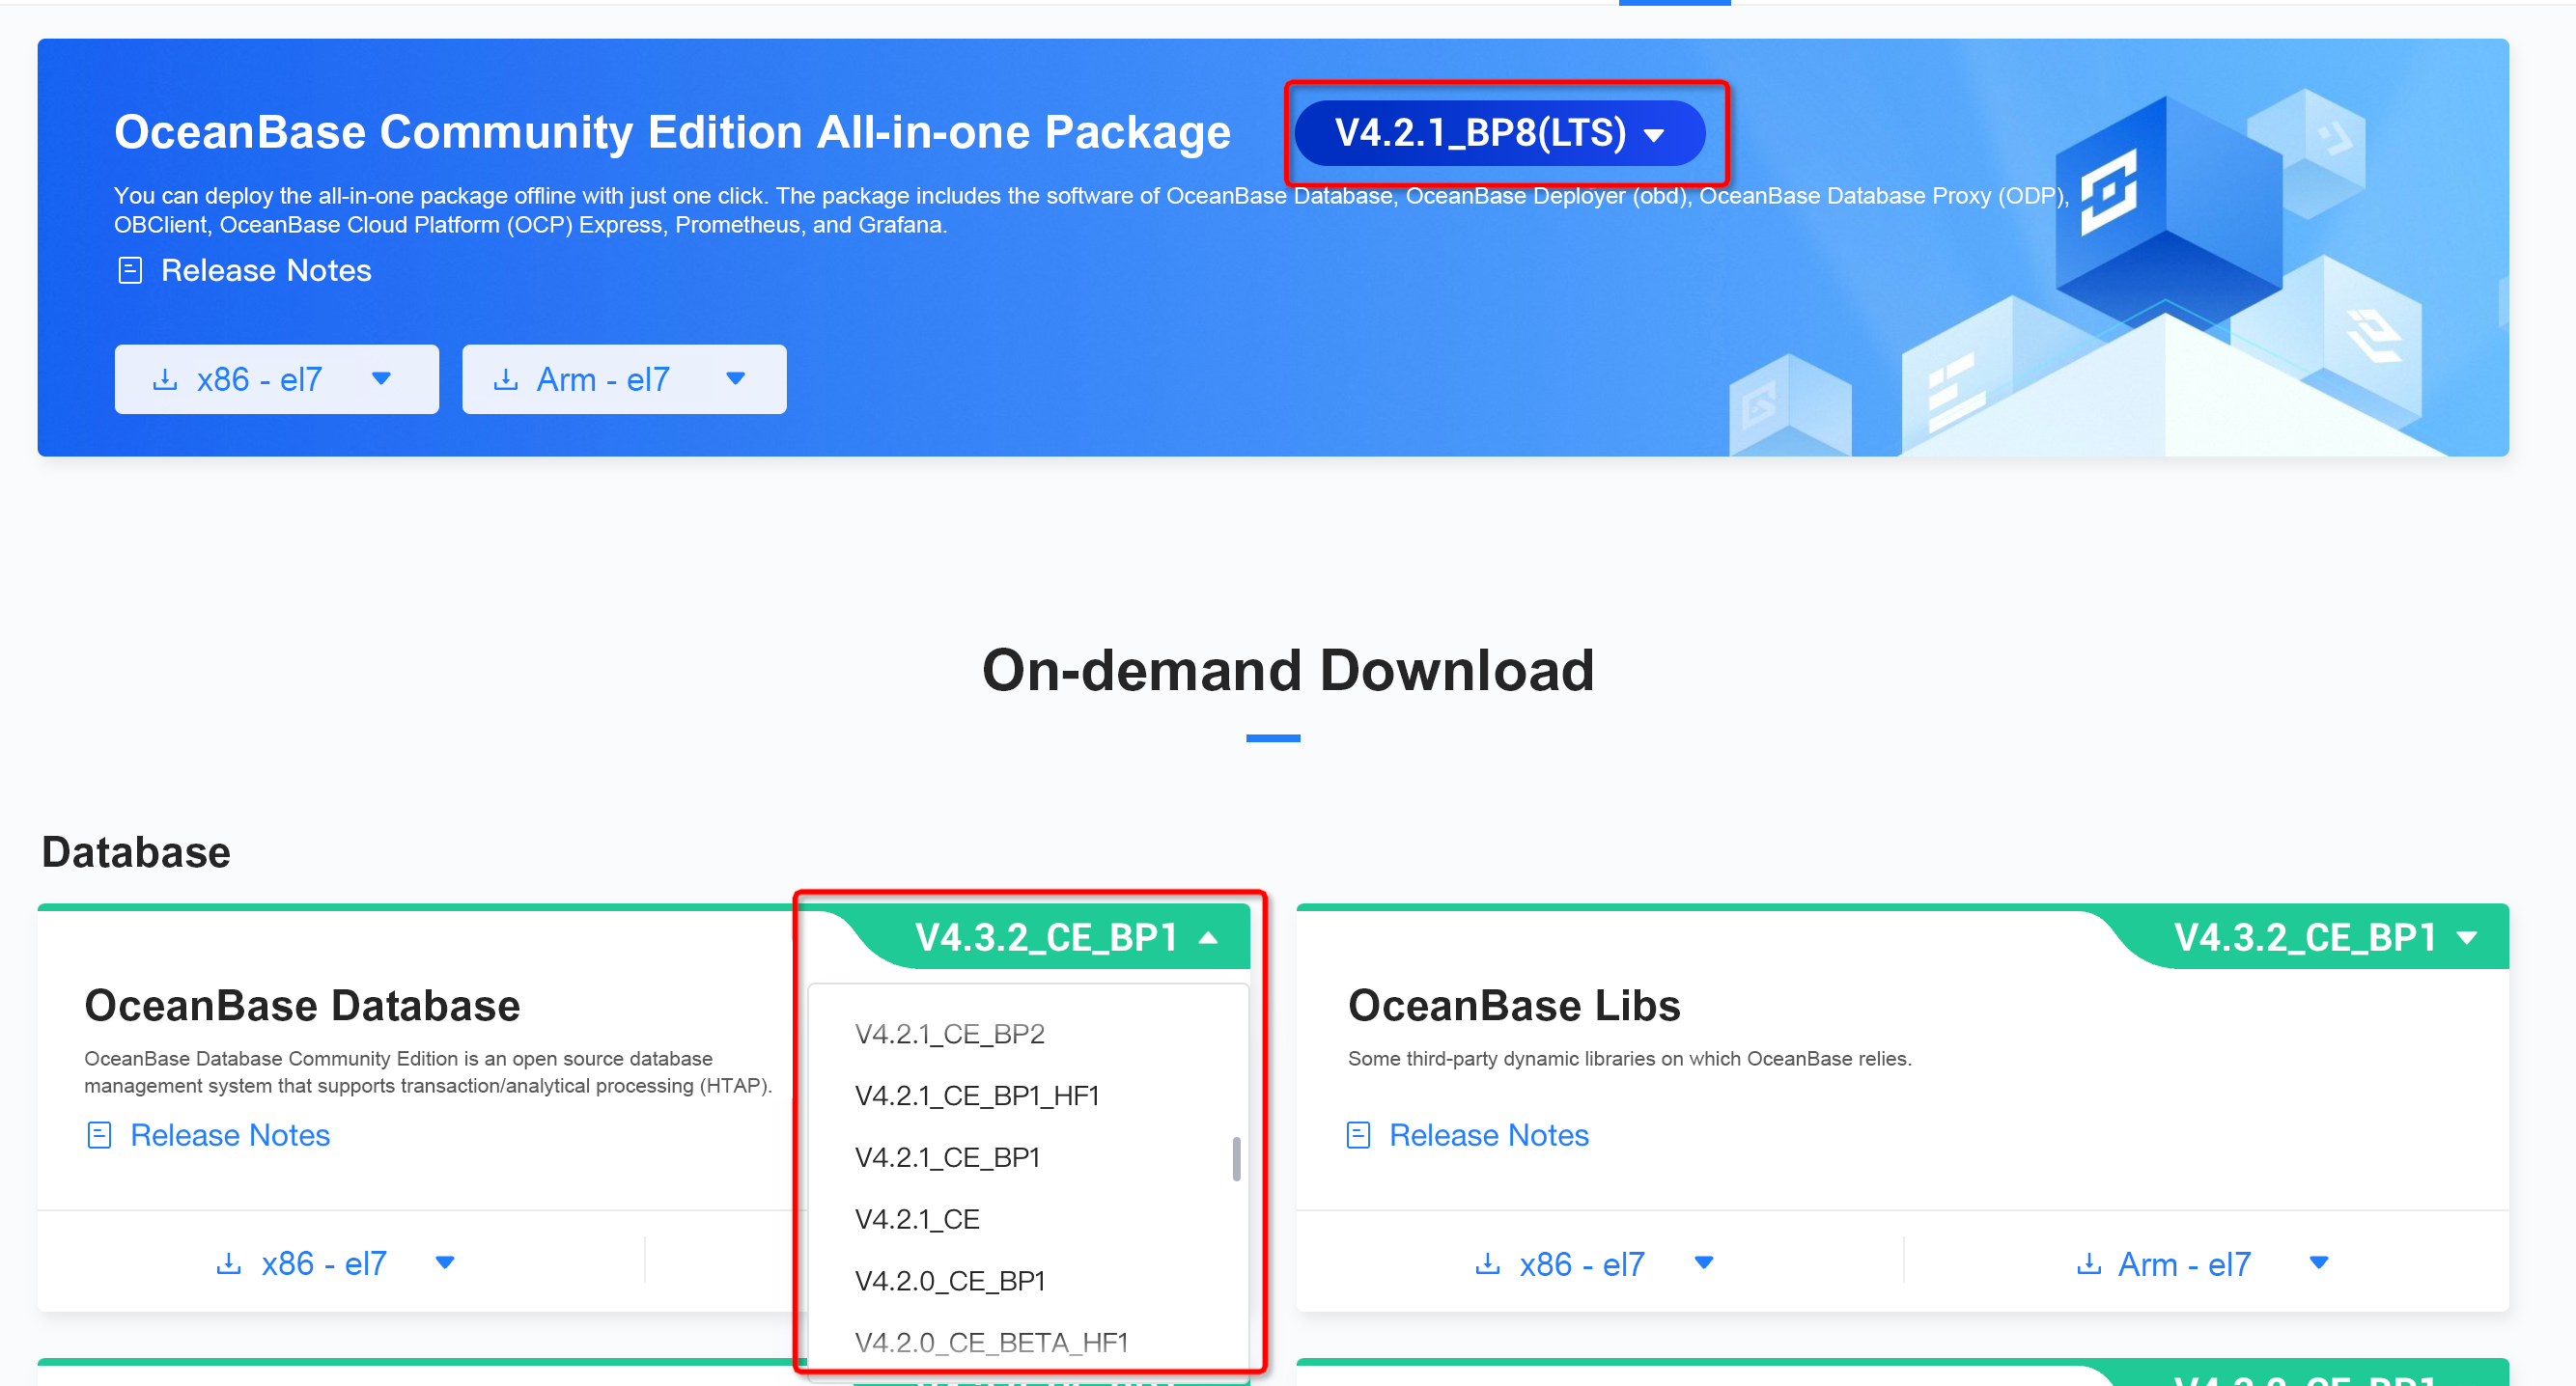
Task: Click the On-demand Download heading
Action: [x=1288, y=670]
